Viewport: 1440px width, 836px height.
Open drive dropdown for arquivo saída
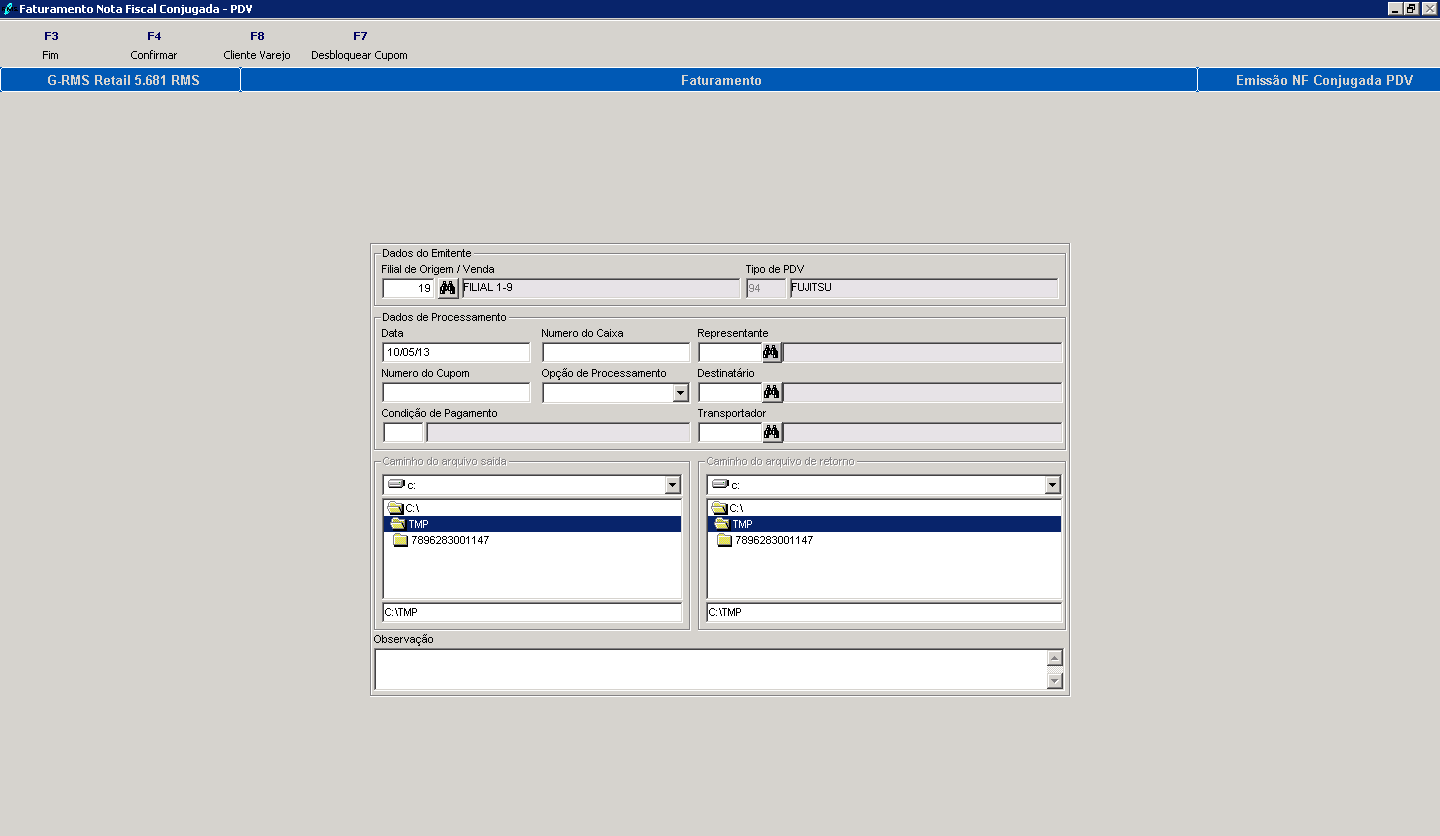tap(673, 485)
